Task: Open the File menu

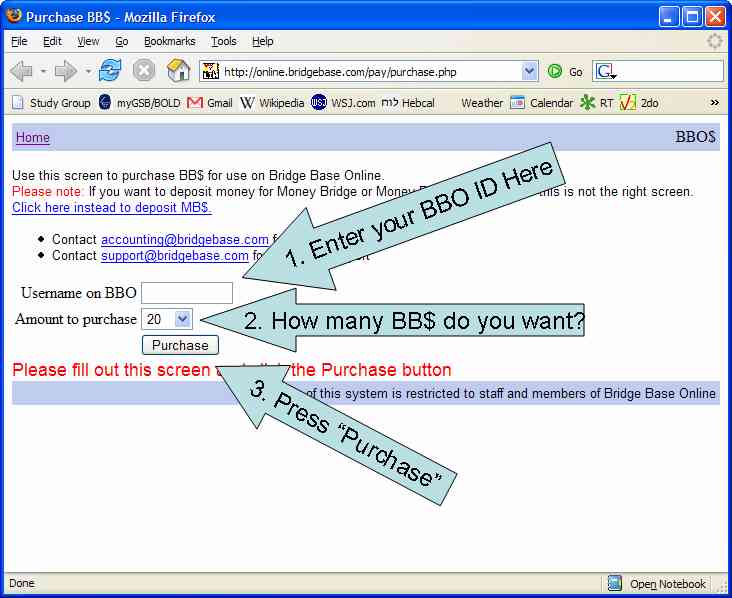Action: [x=19, y=42]
